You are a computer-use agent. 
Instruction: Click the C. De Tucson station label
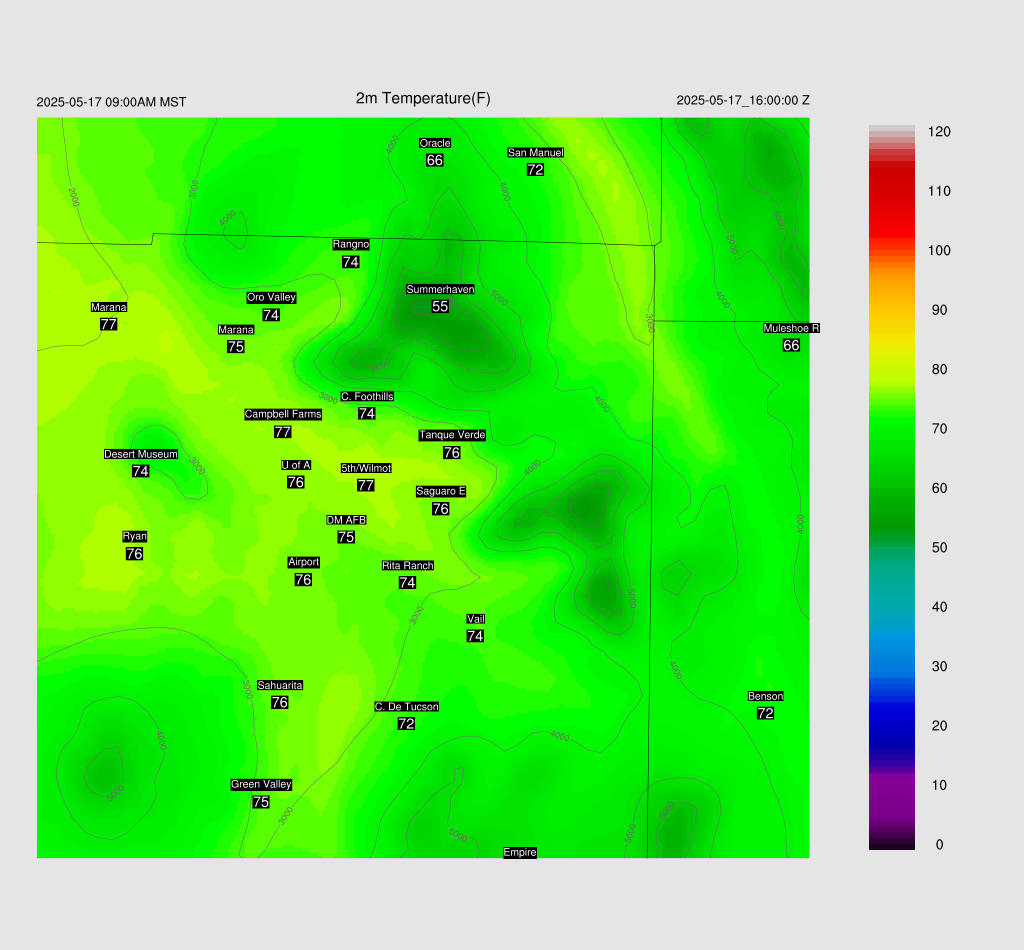click(x=406, y=706)
